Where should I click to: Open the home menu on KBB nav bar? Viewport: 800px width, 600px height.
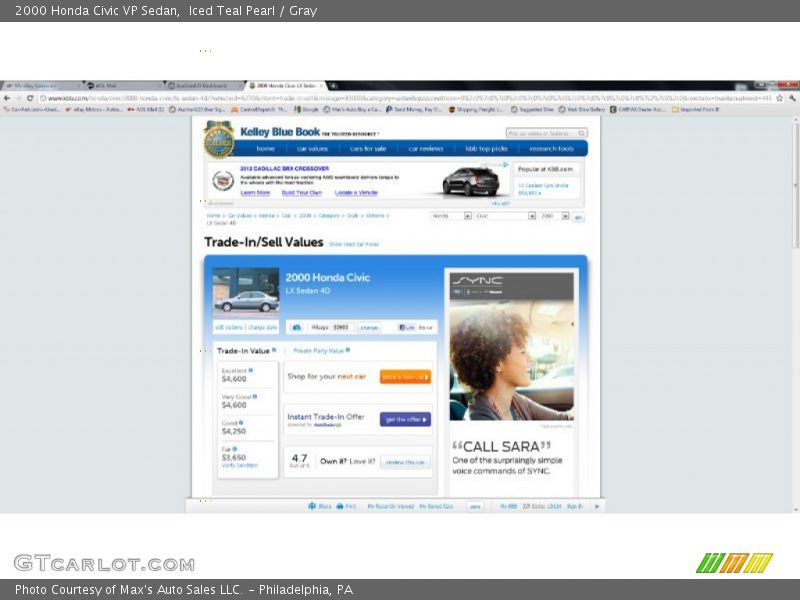(265, 148)
